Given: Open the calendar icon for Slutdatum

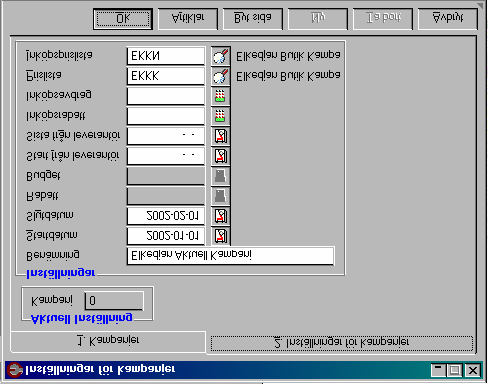Looking at the screenshot, I should 220,216.
